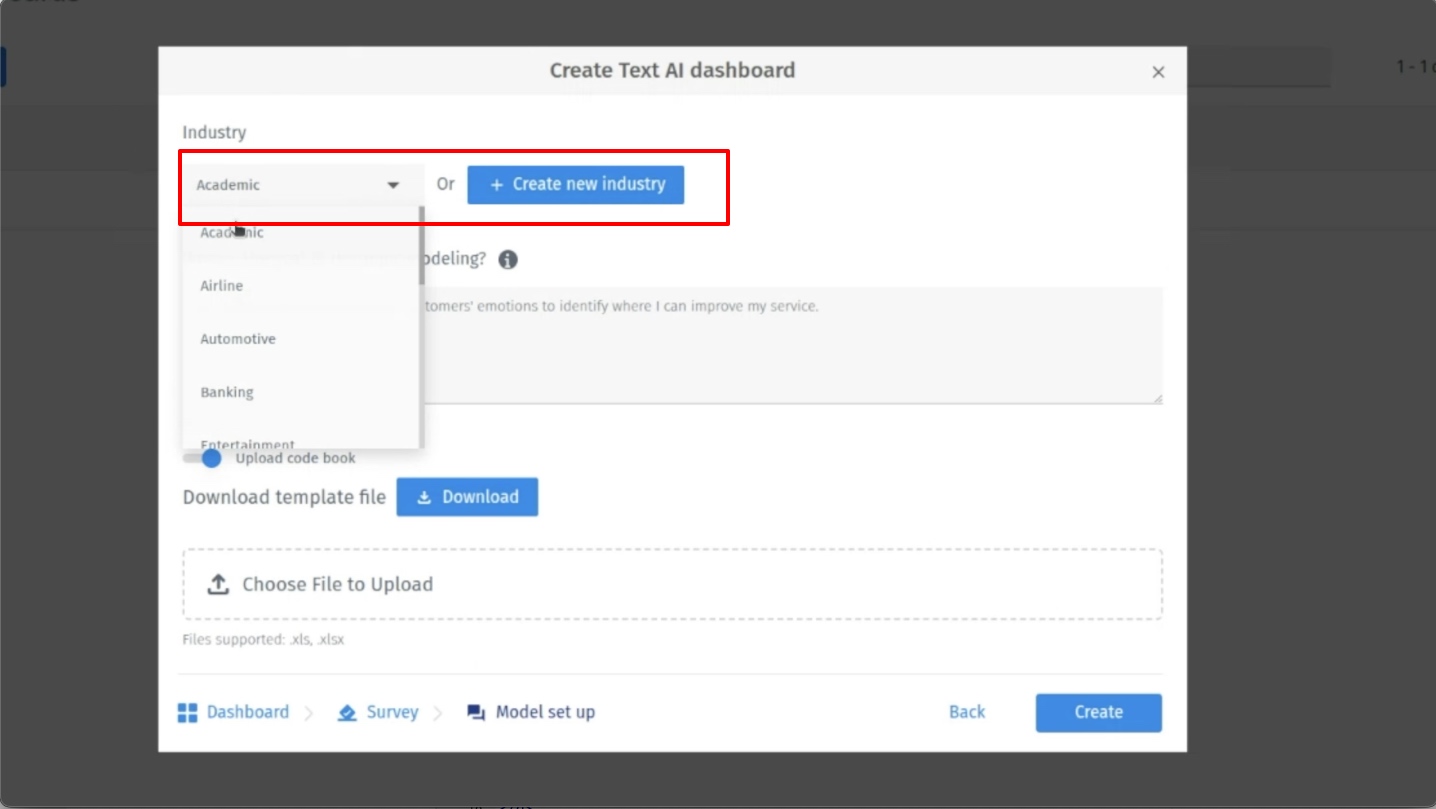This screenshot has height=809, width=1436.
Task: Choose Airline in the industry list
Action: click(300, 286)
